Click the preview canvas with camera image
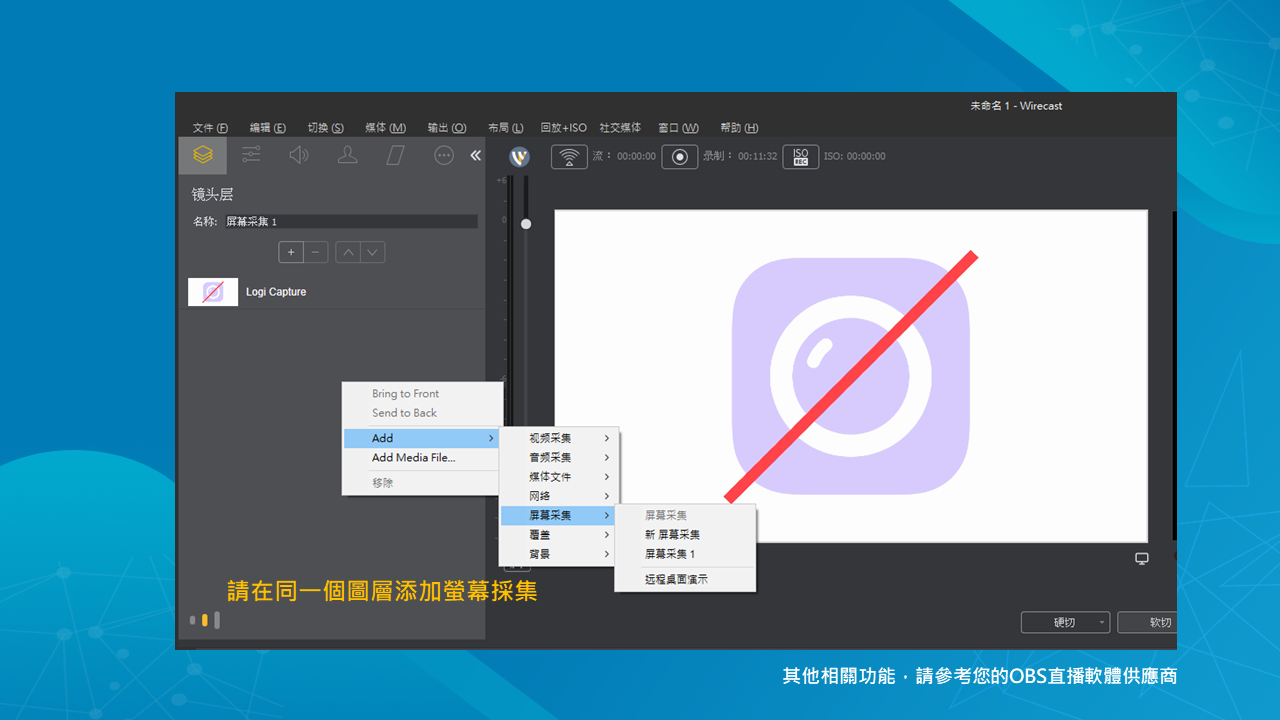The height and width of the screenshot is (720, 1280). [x=851, y=376]
